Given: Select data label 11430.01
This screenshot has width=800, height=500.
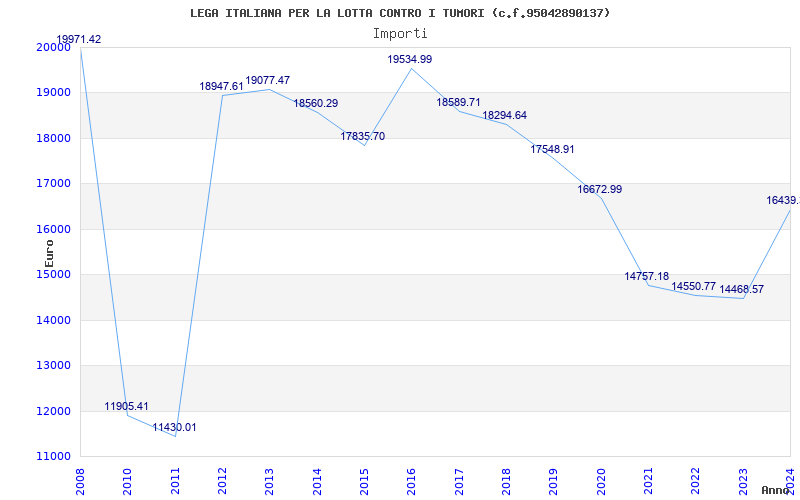Looking at the screenshot, I should click(x=174, y=427).
